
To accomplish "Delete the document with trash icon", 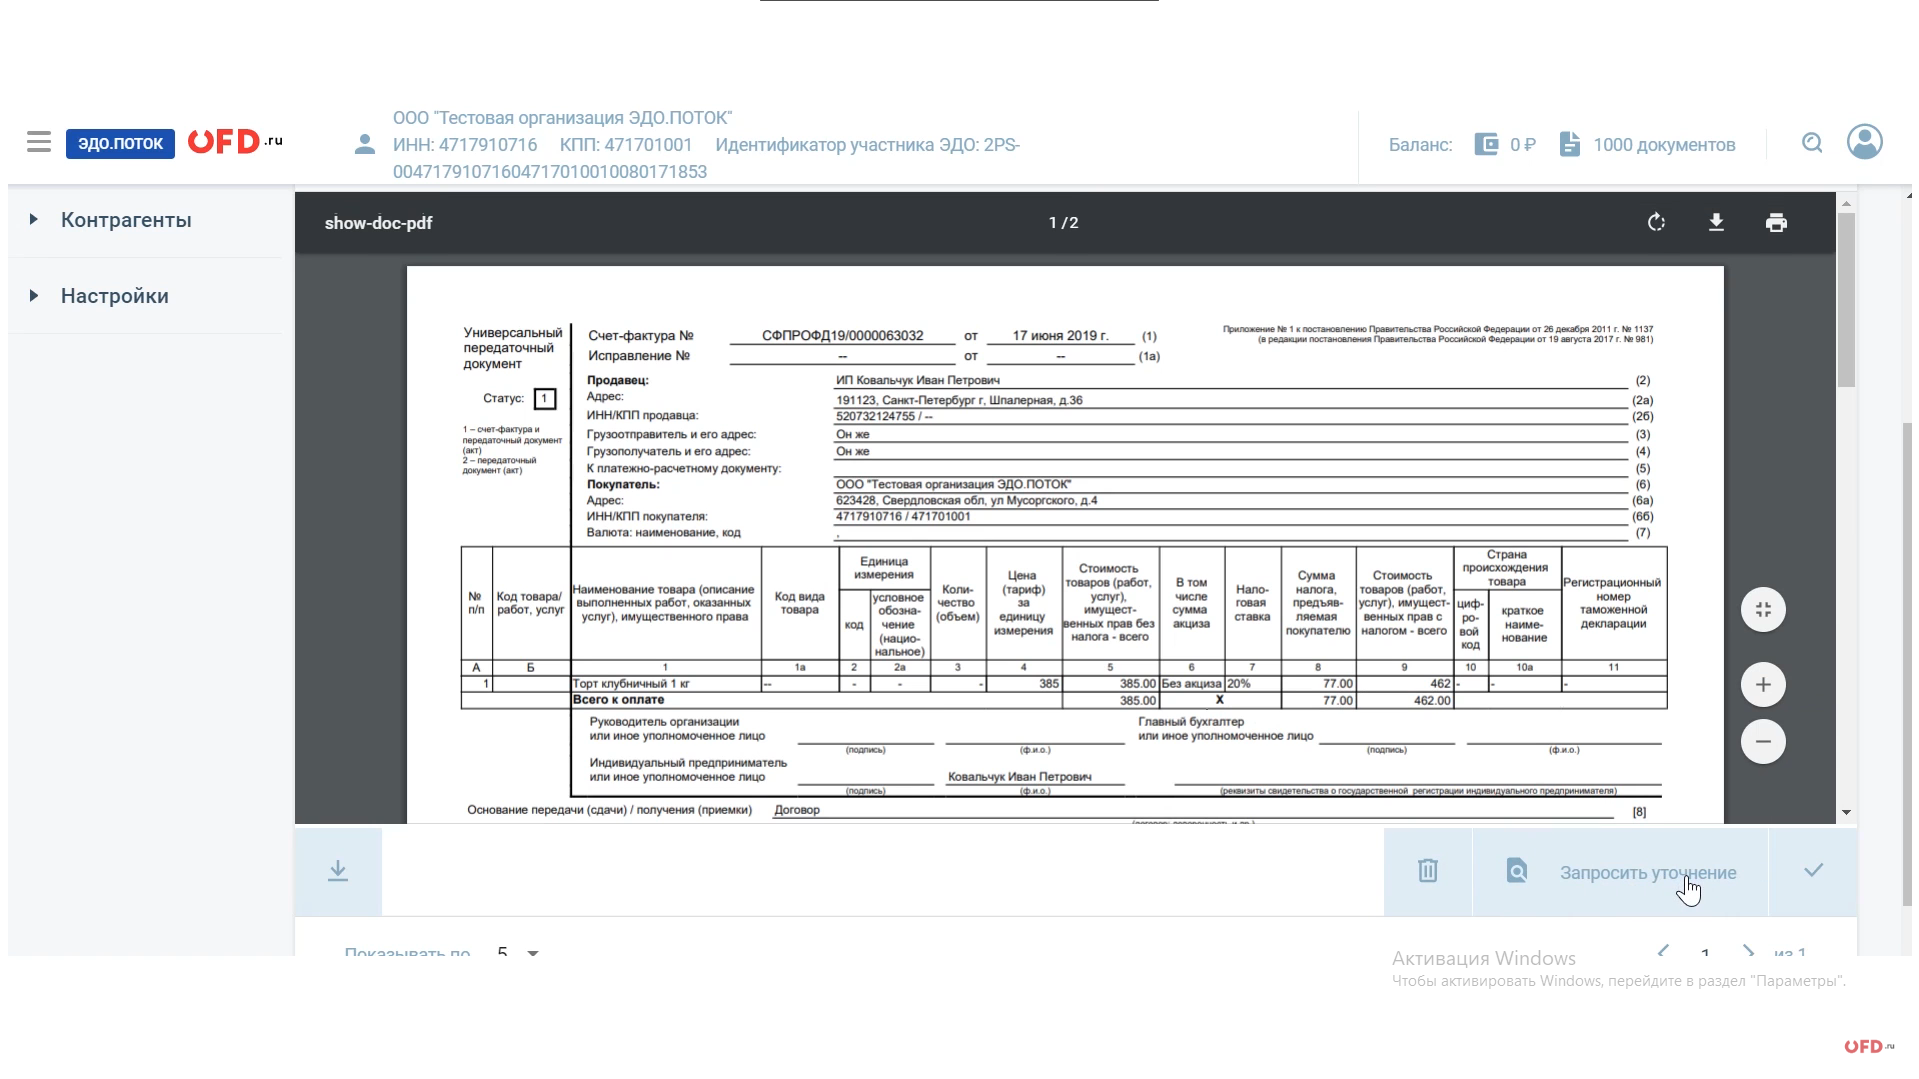I will click(1428, 871).
